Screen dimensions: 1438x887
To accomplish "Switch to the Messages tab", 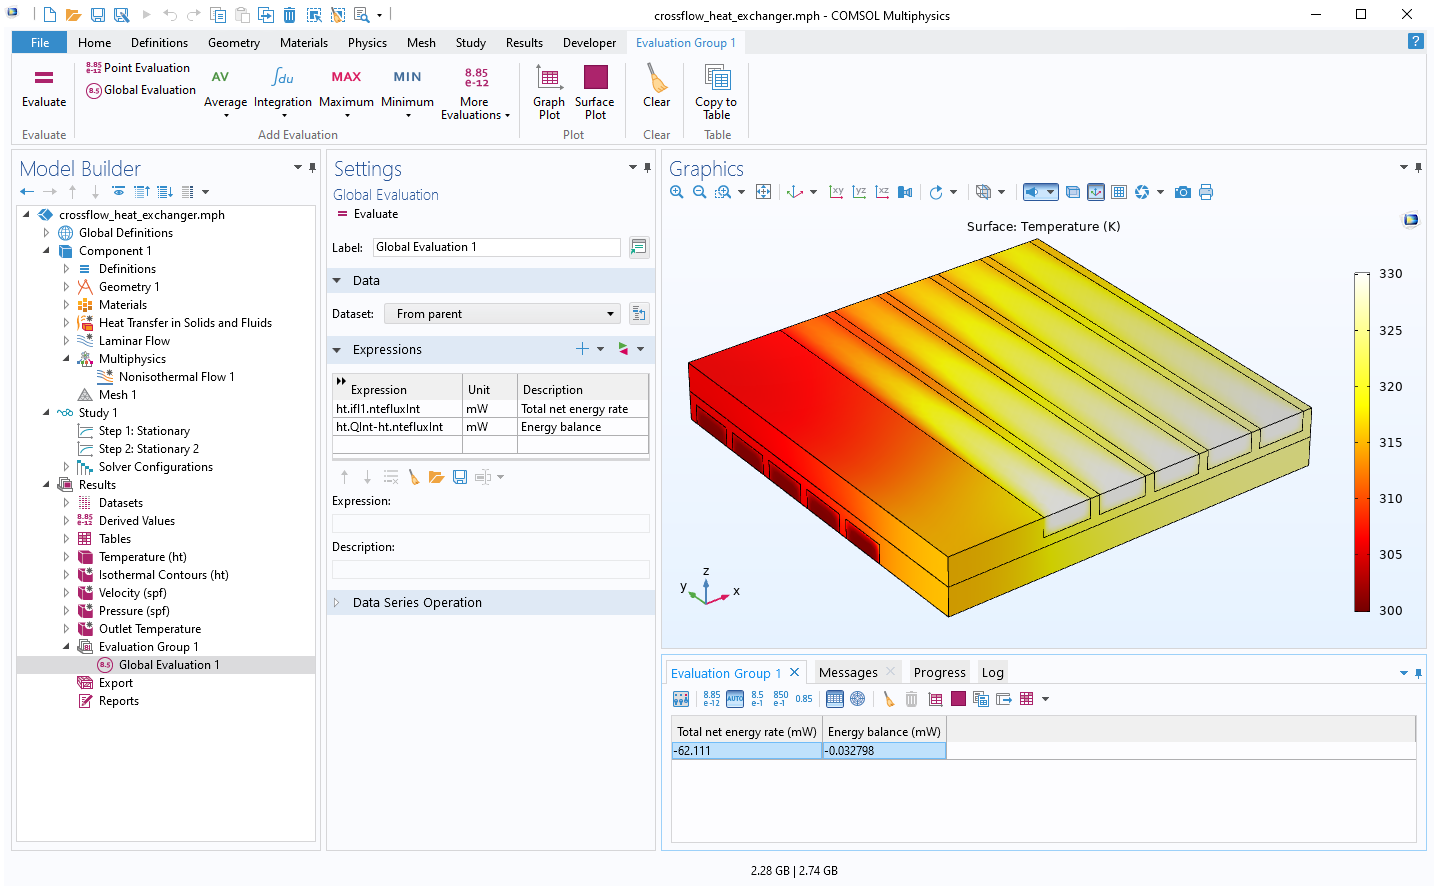I will 848,673.
